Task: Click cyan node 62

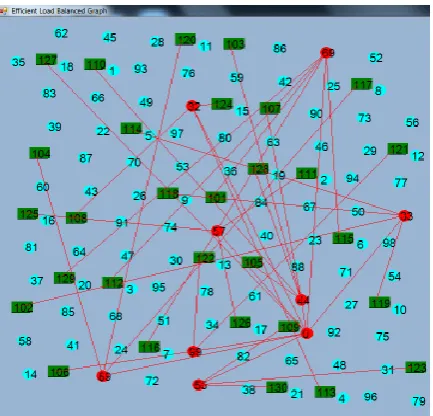Action: (61, 33)
